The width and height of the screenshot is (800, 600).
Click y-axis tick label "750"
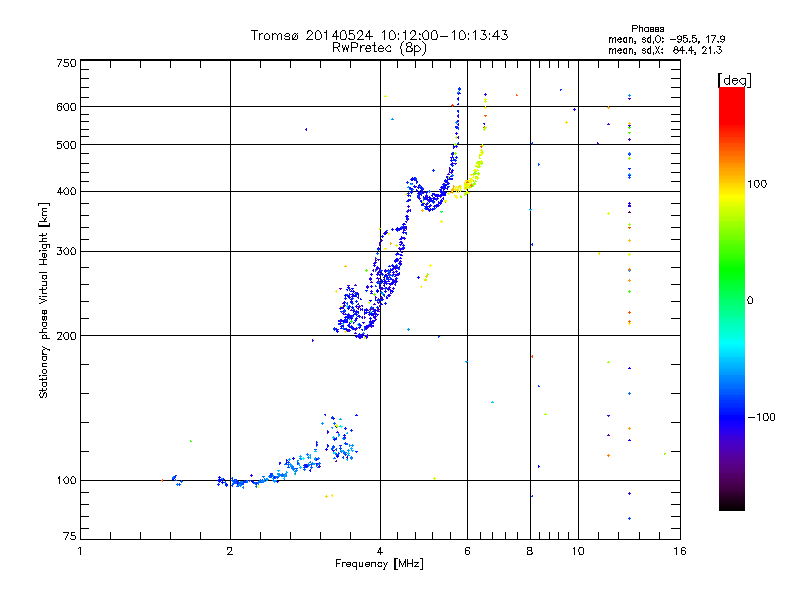67,63
